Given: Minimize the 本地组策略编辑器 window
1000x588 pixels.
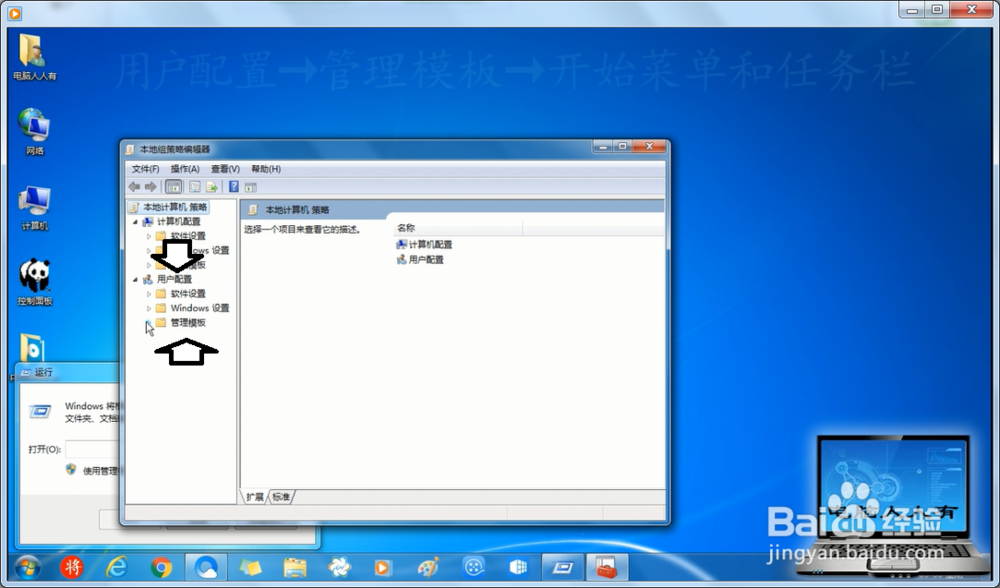Looking at the screenshot, I should 603,147.
